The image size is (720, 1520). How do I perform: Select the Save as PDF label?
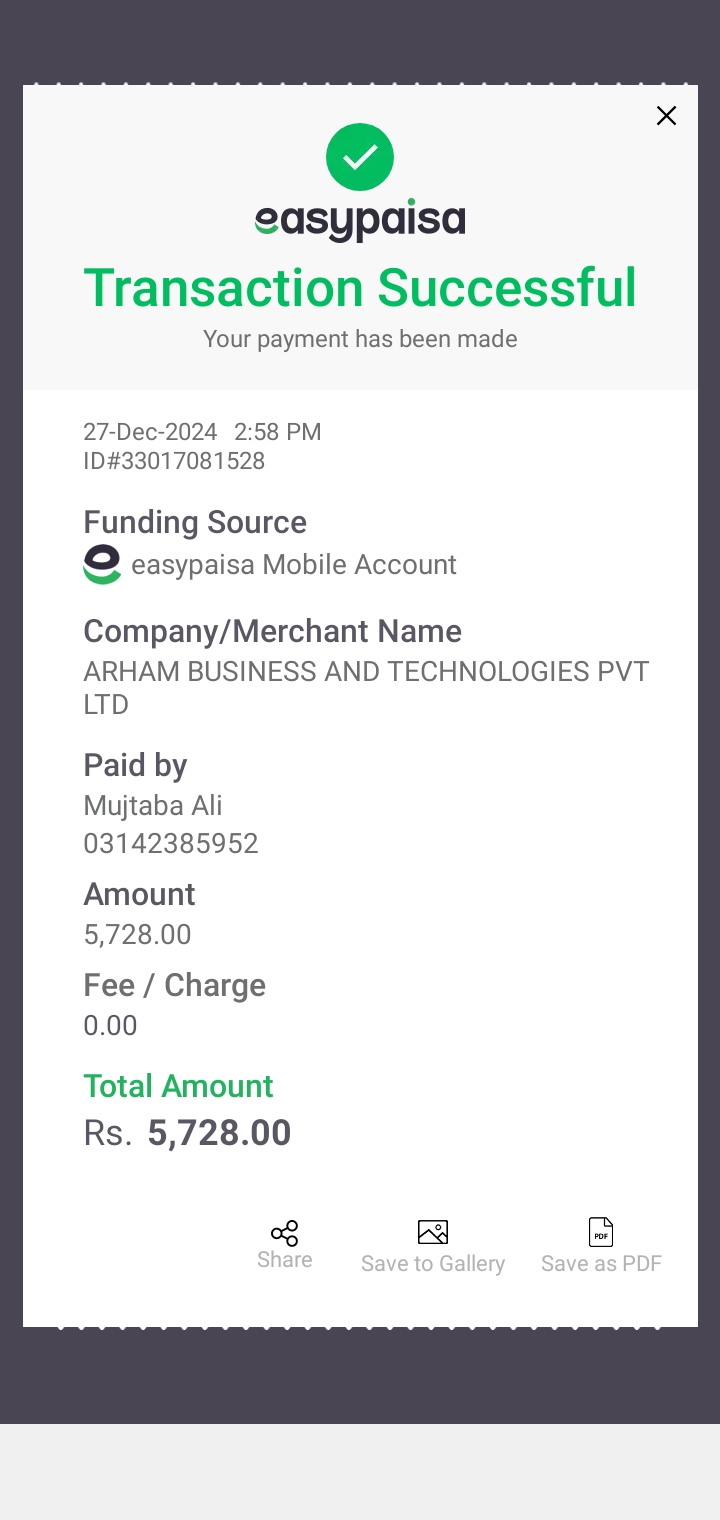pos(601,1264)
